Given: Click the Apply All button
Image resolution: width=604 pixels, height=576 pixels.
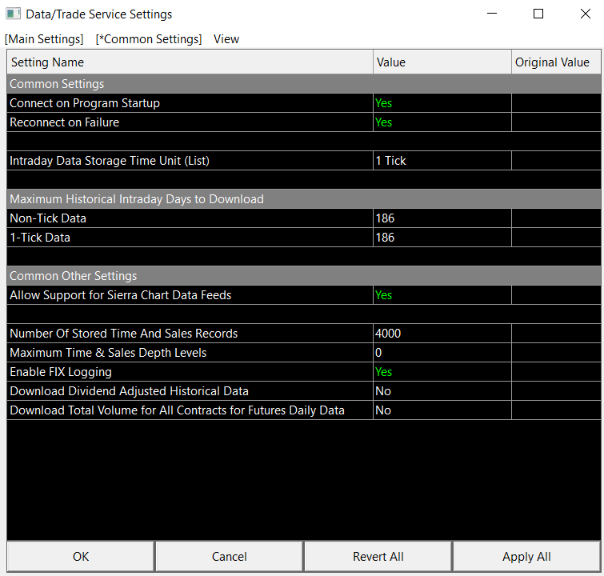Looking at the screenshot, I should 526,556.
